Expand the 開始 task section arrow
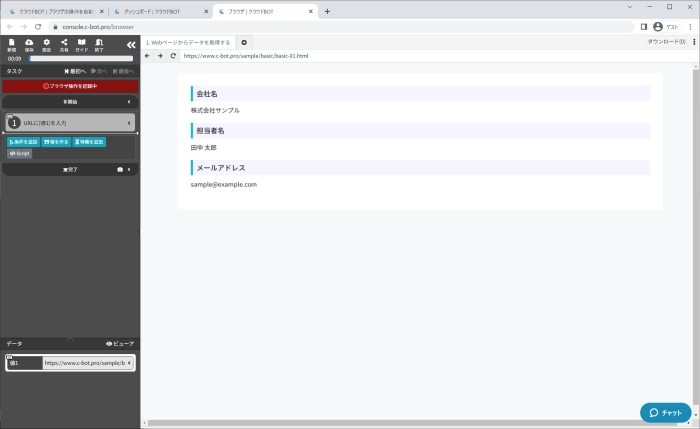700x429 pixels. (x=129, y=102)
